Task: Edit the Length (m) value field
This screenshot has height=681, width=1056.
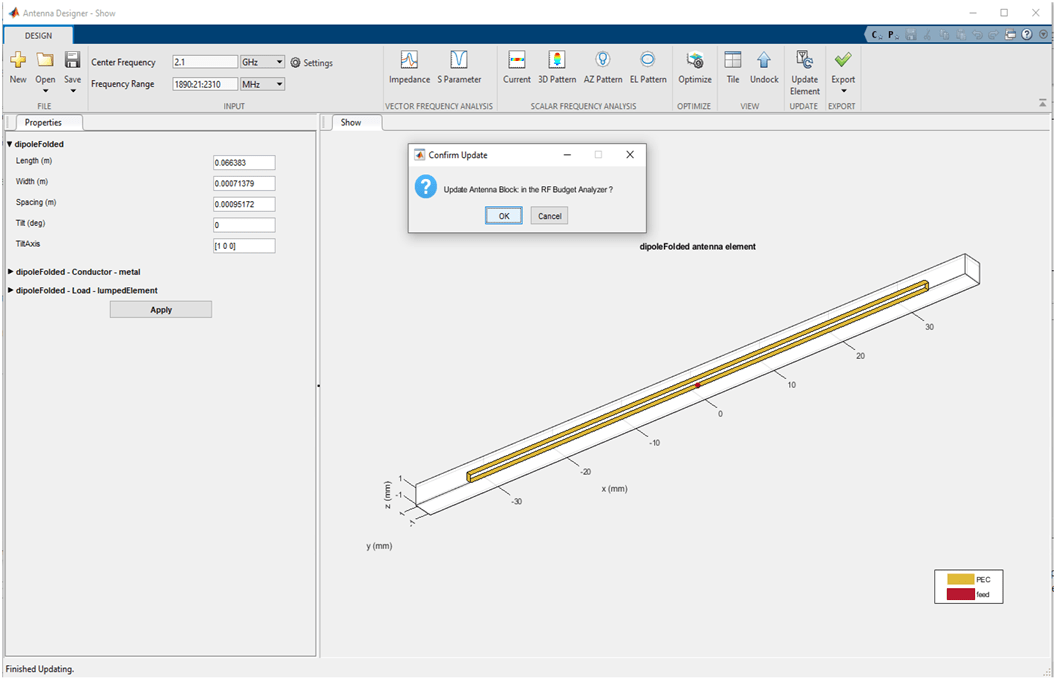Action: coord(244,162)
